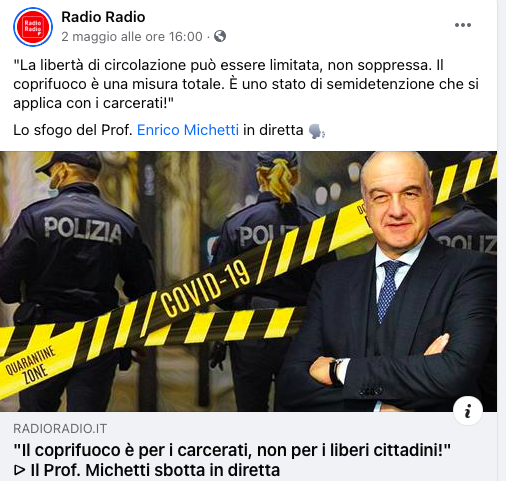Click the RADIORADIO.IT source domain
The image size is (506, 481).
pos(60,428)
